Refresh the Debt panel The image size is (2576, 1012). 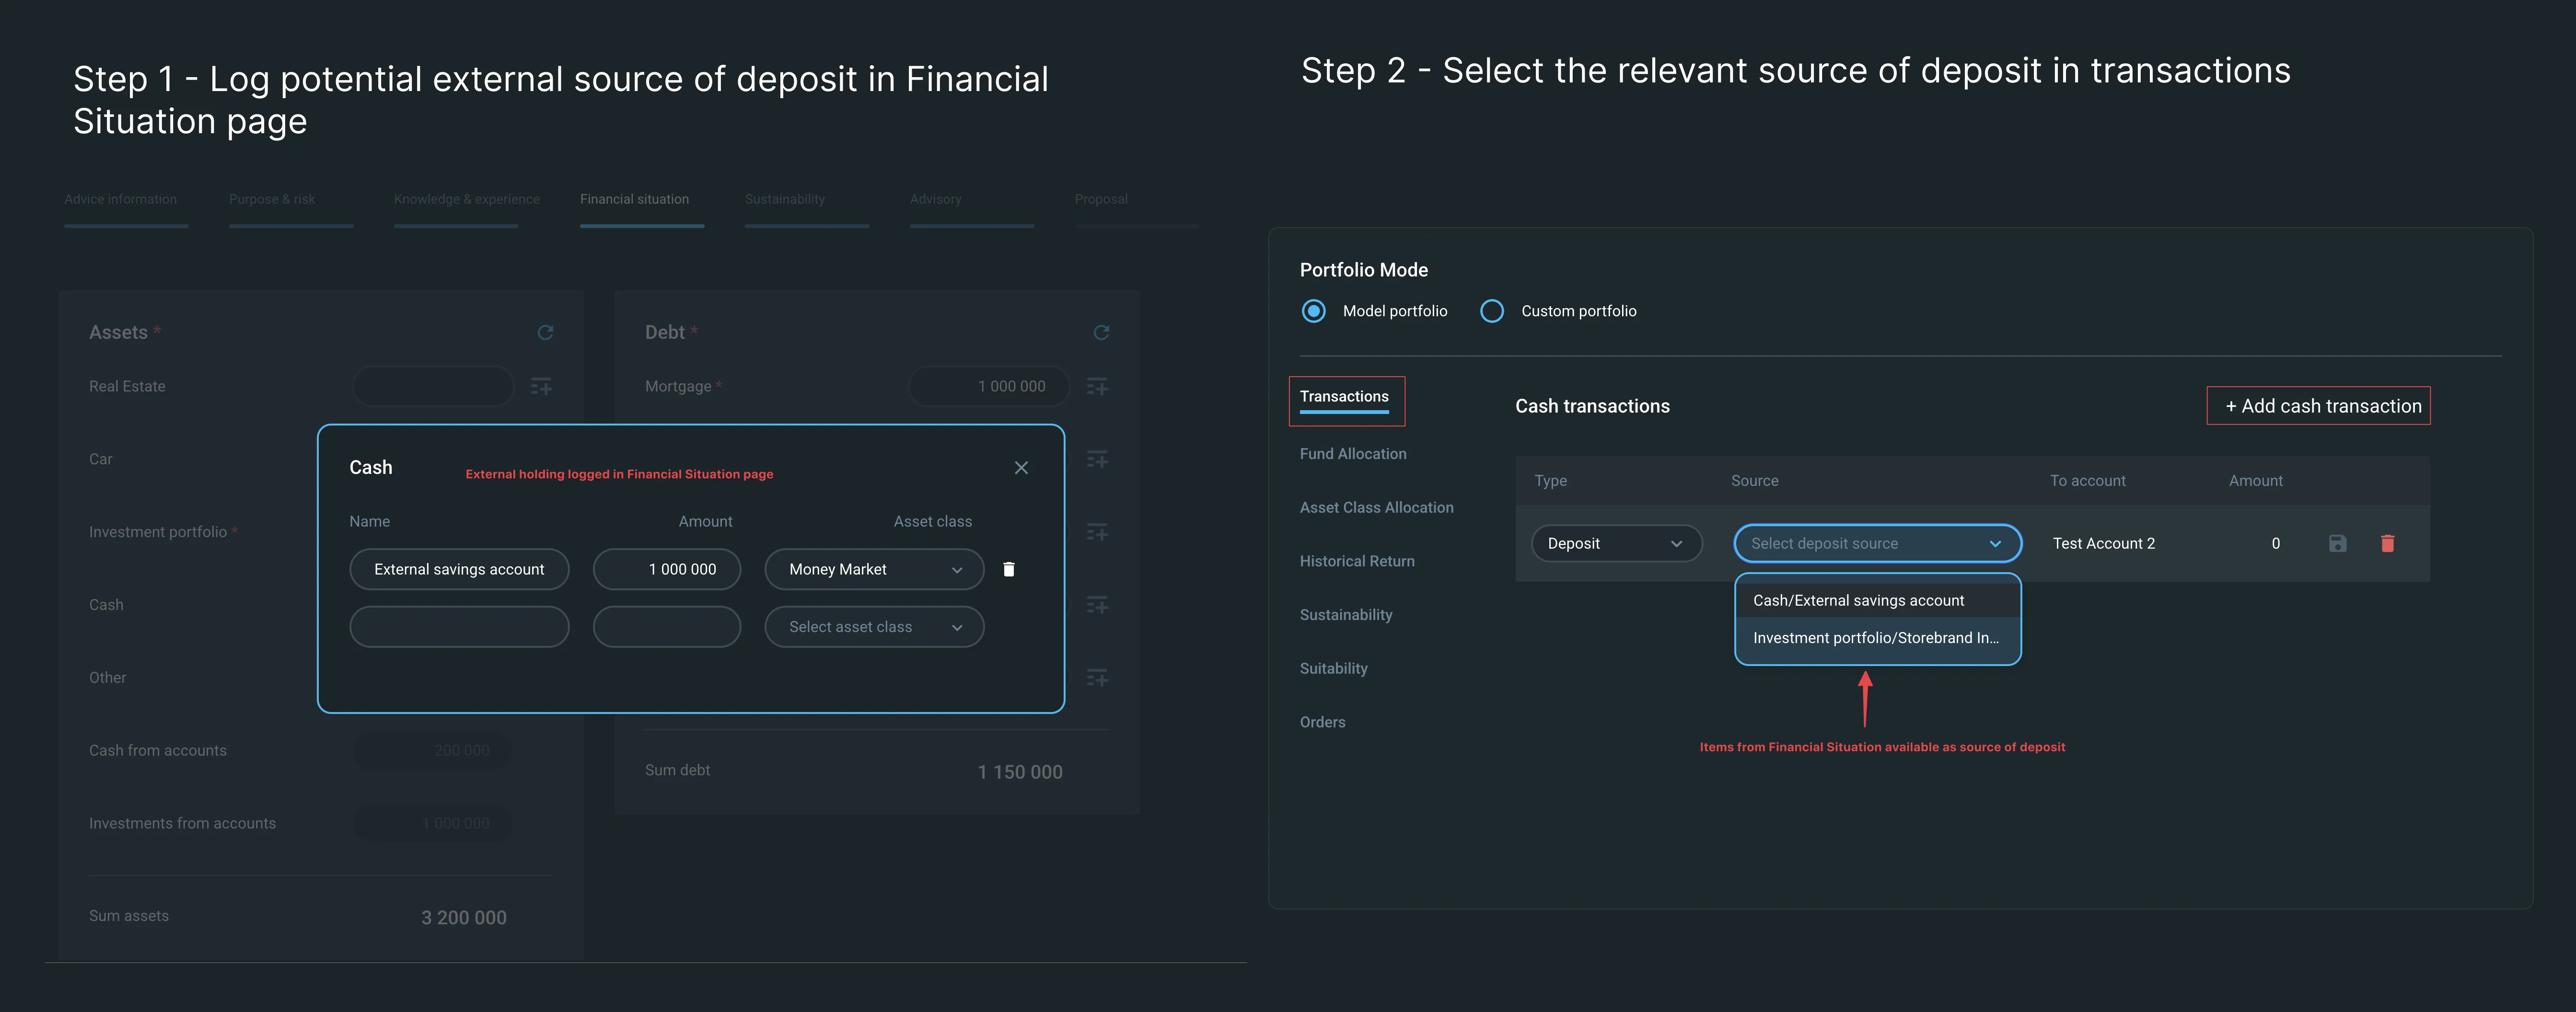click(1101, 332)
